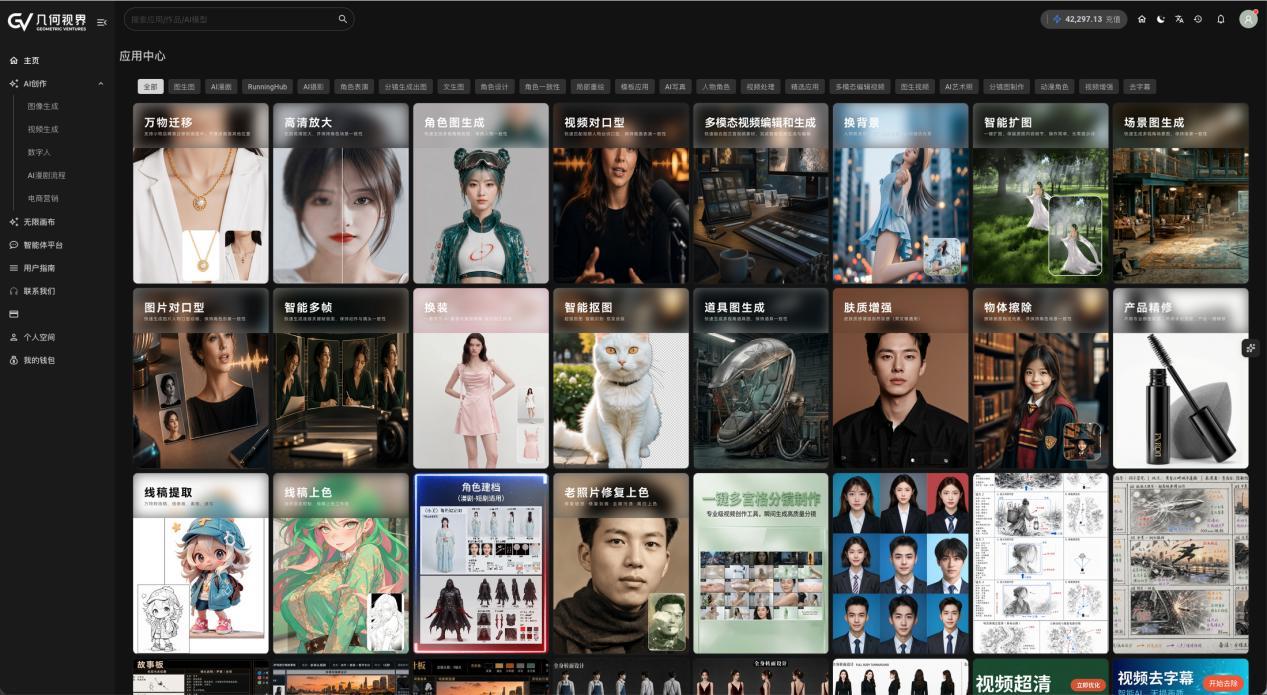
Task: Open the 智能抠图 cat app card
Action: (x=621, y=378)
